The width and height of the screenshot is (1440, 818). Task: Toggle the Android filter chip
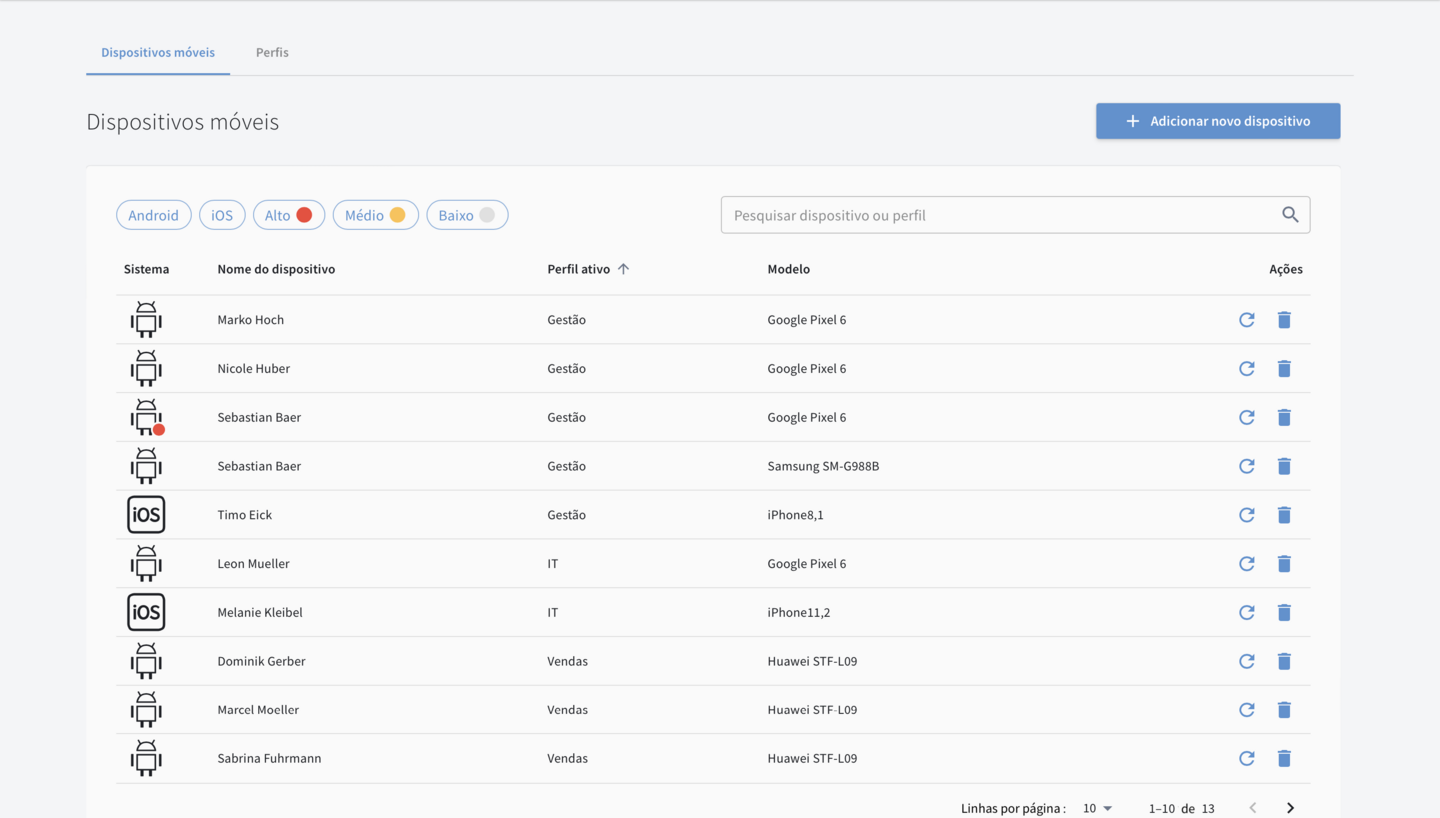pos(154,215)
